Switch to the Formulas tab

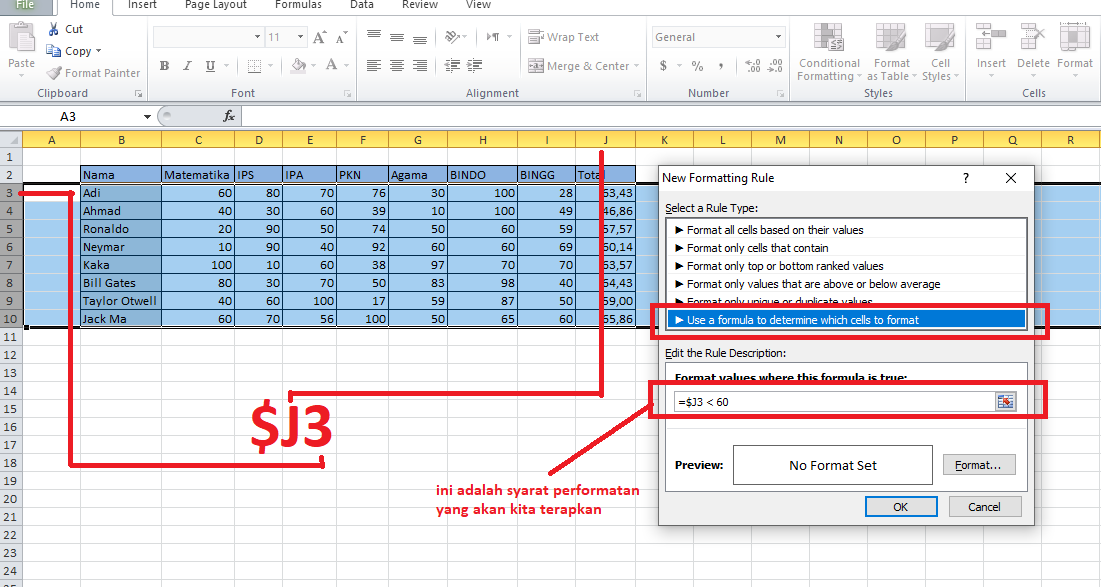pos(298,5)
